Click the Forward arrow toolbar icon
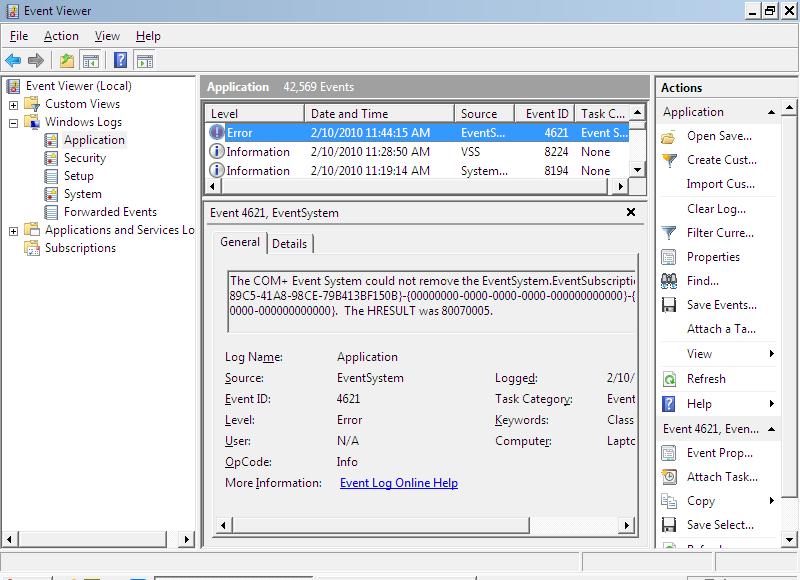Screen dimensions: 800x580 click(36, 61)
